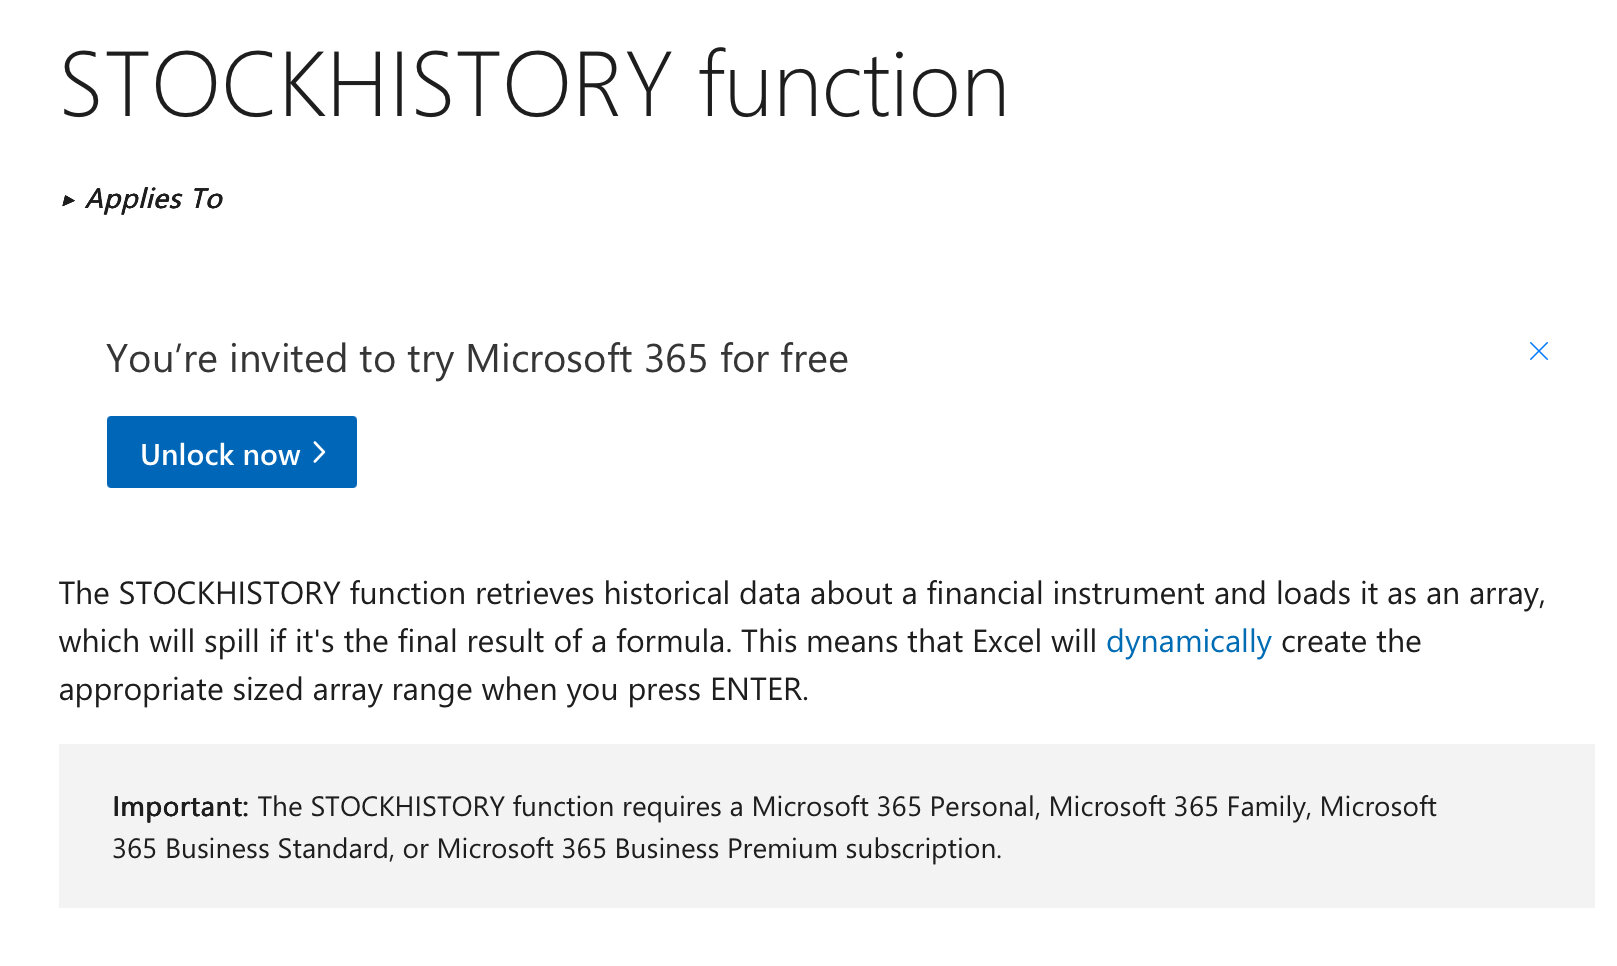Image resolution: width=1617 pixels, height=966 pixels.
Task: Click Microsoft 365 Family in the note
Action: (1178, 806)
